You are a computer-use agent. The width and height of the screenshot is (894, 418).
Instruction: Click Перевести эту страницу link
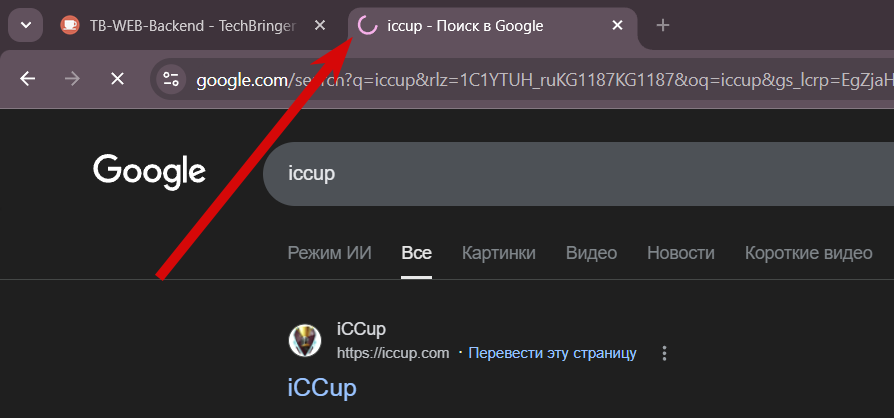pyautogui.click(x=552, y=353)
